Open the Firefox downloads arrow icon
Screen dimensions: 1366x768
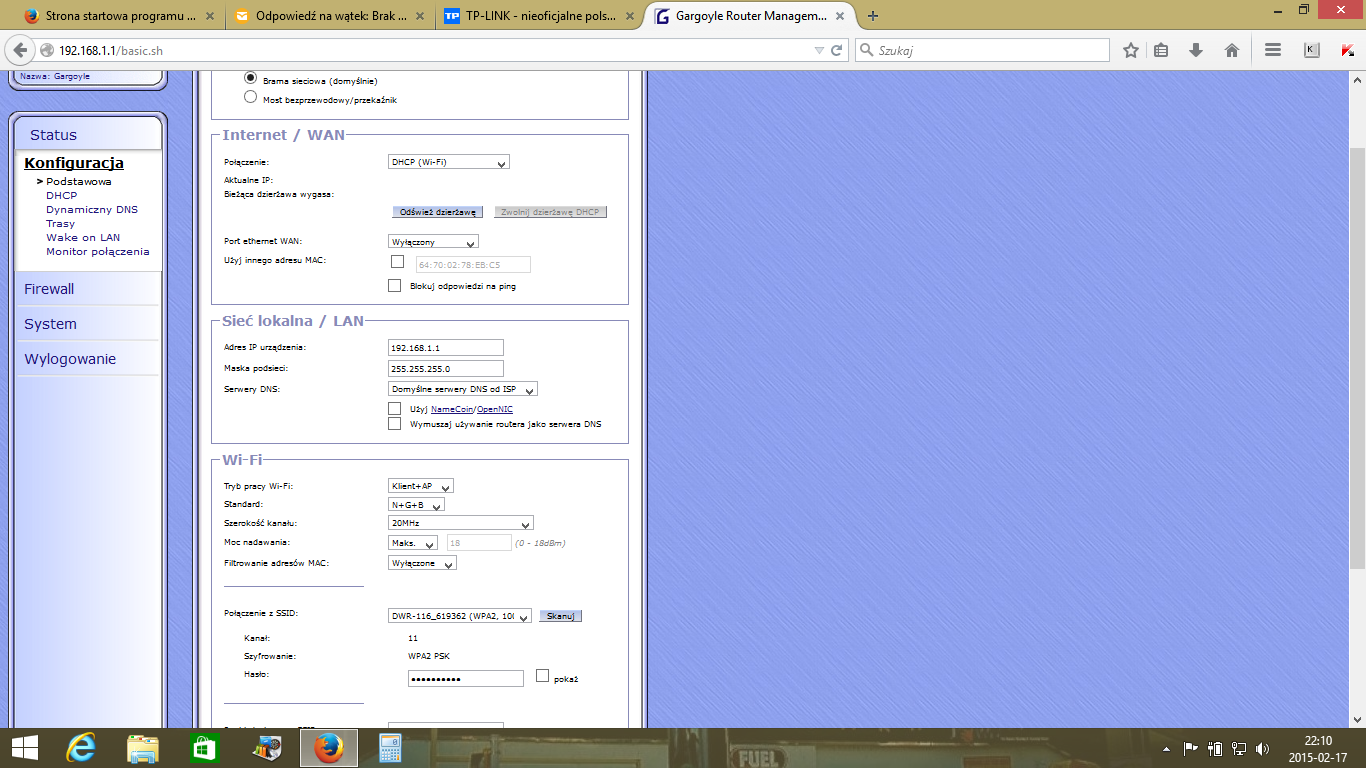point(1195,50)
